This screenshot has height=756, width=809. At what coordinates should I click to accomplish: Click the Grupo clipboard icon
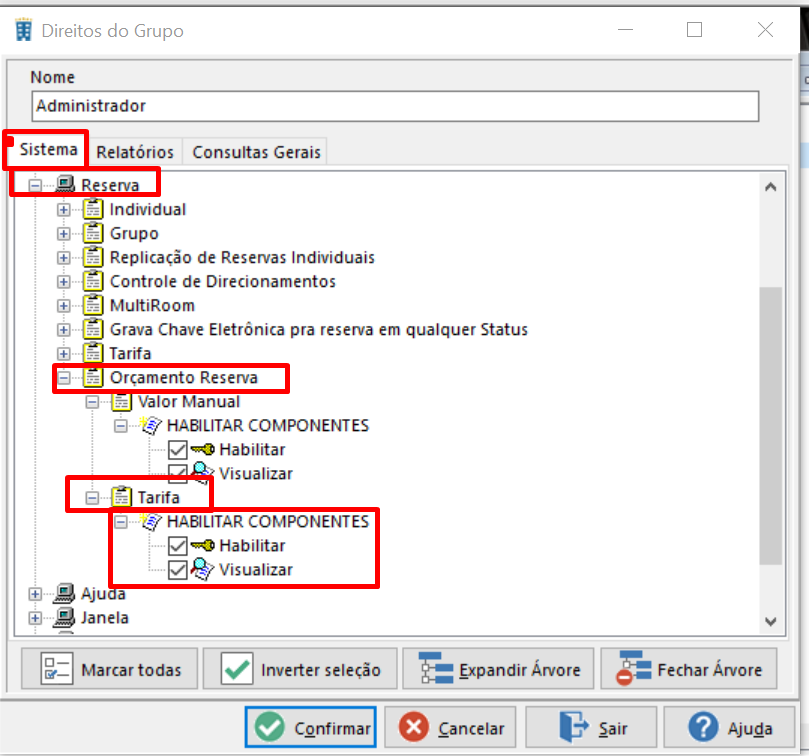93,233
